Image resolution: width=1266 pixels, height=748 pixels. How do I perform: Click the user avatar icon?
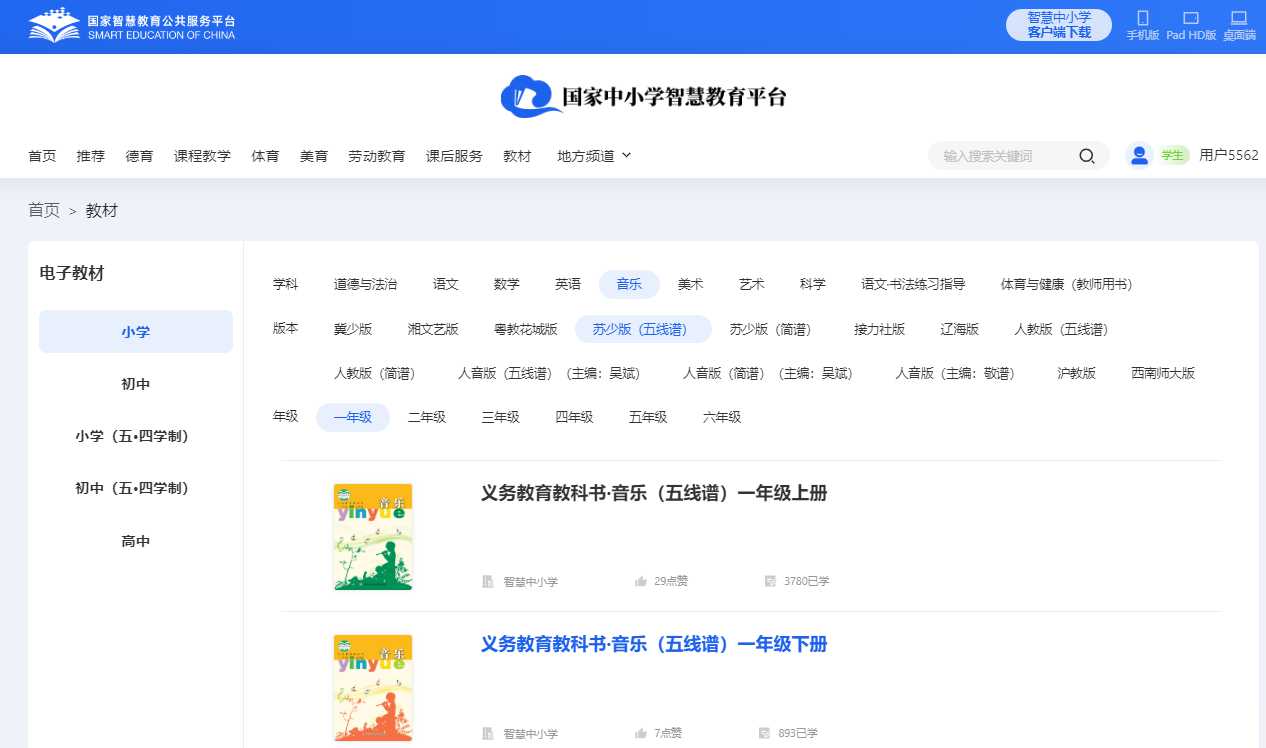tap(1139, 155)
